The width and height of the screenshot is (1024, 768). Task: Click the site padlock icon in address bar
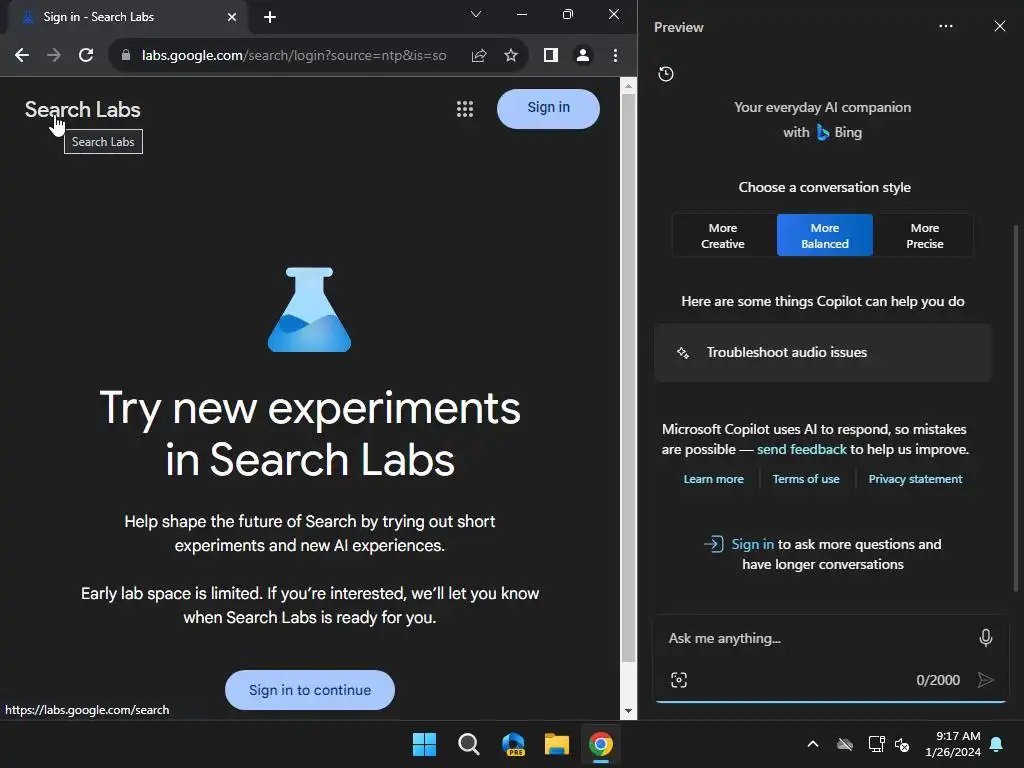(x=126, y=56)
